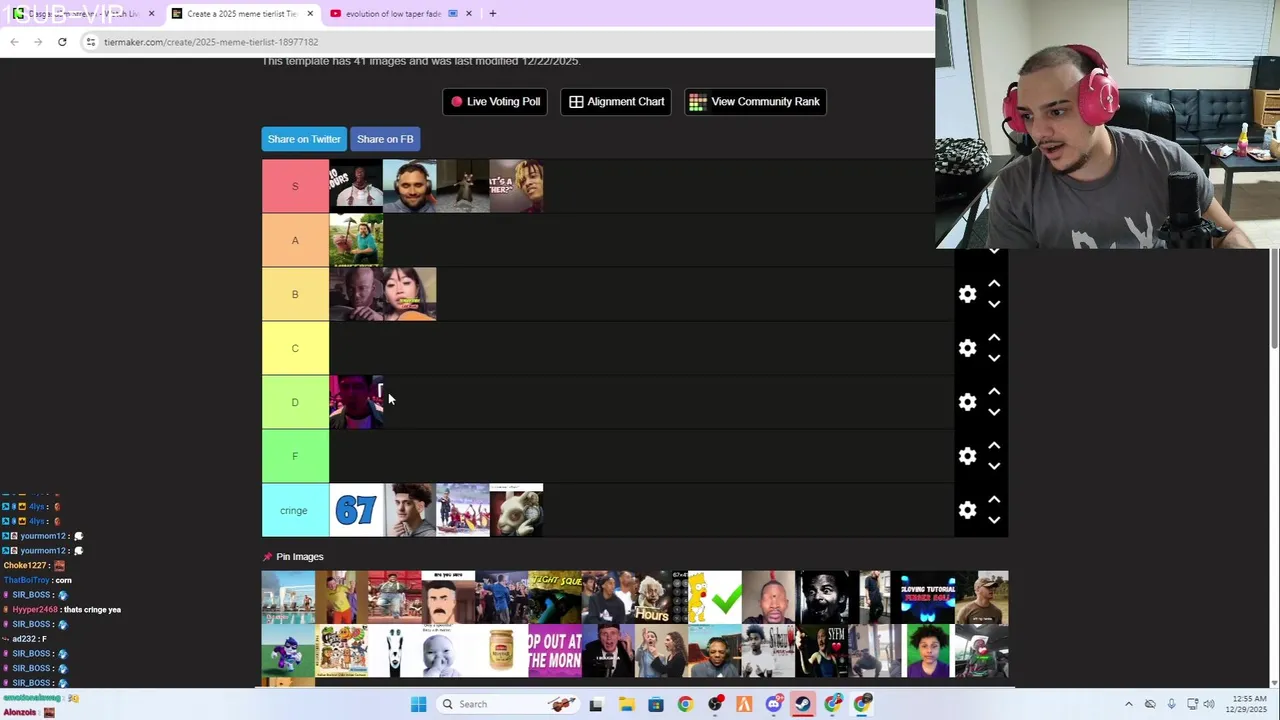Select the F tier label
Image resolution: width=1280 pixels, height=720 pixels.
pos(295,456)
